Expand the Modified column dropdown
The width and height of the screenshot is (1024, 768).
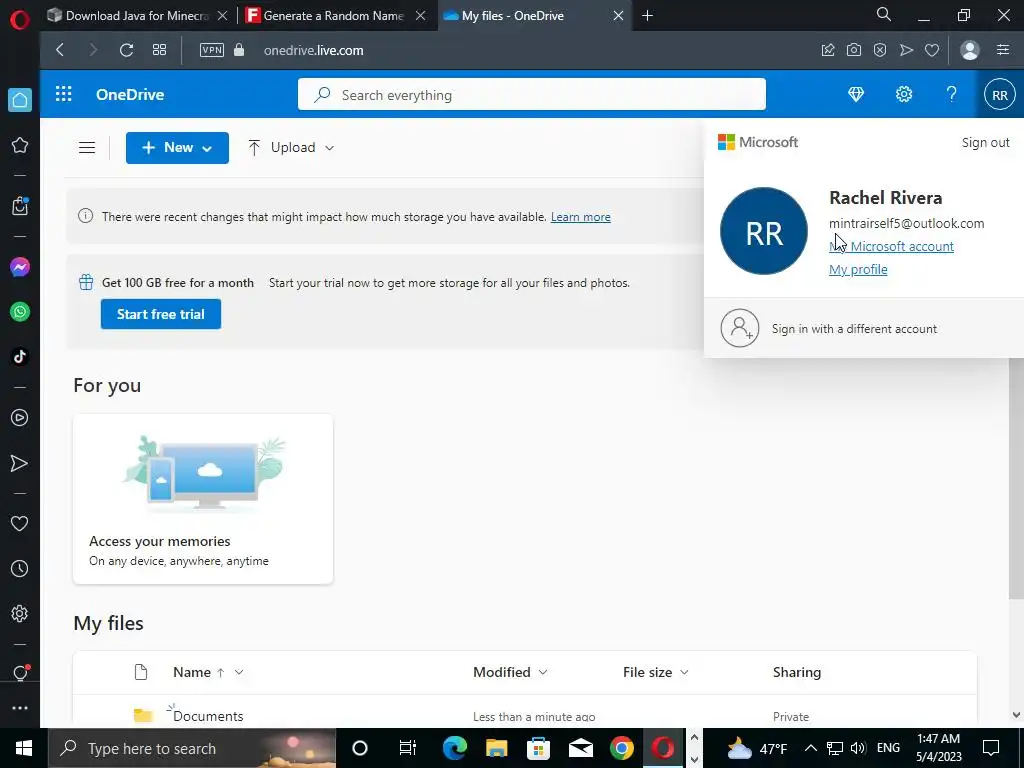click(x=543, y=673)
